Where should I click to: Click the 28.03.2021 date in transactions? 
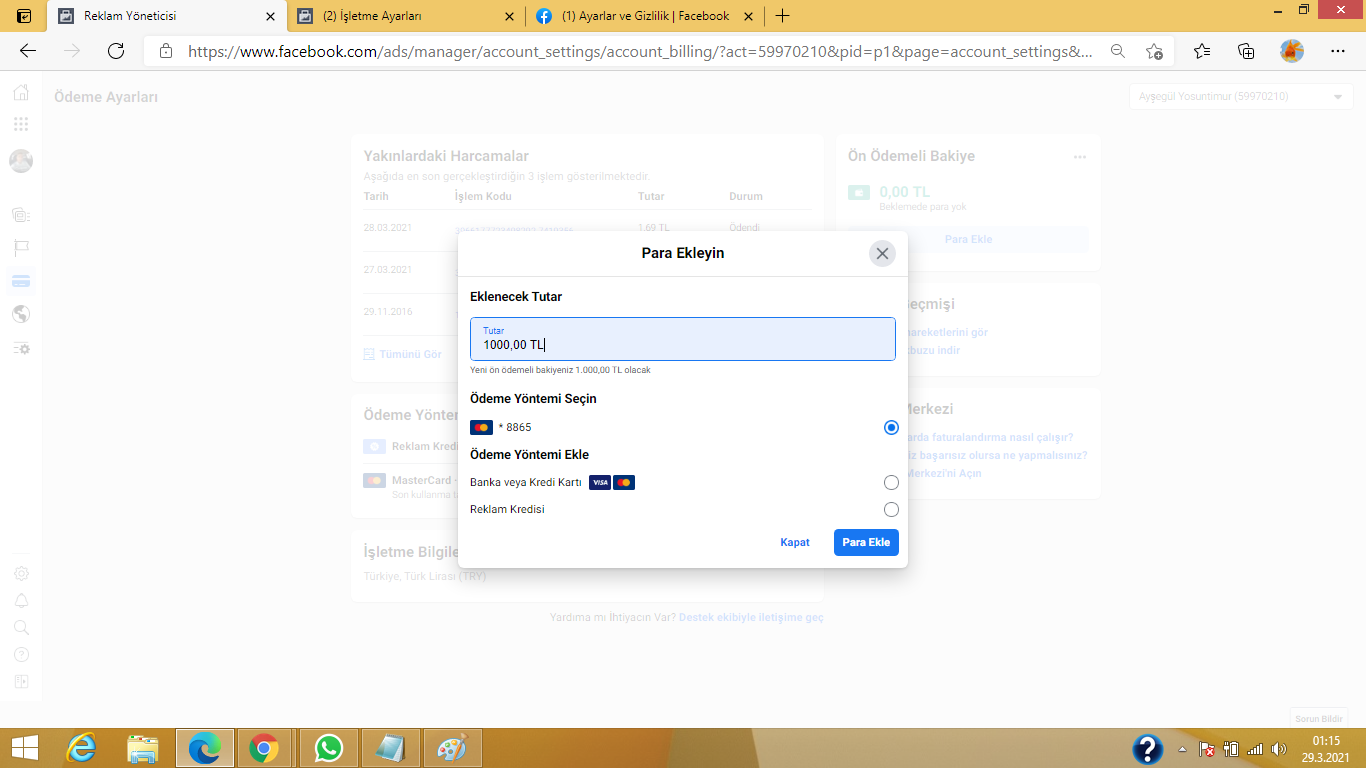pos(388,228)
